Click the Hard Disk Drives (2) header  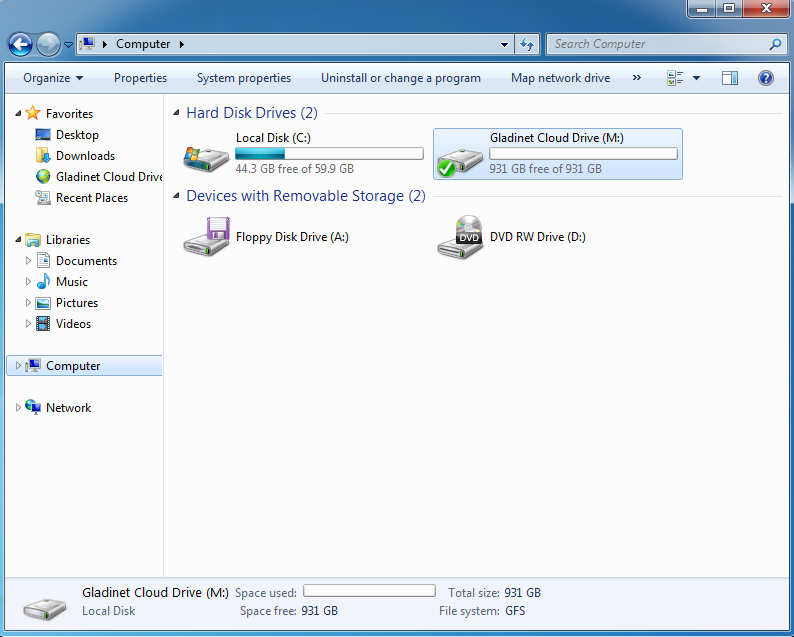coord(252,112)
